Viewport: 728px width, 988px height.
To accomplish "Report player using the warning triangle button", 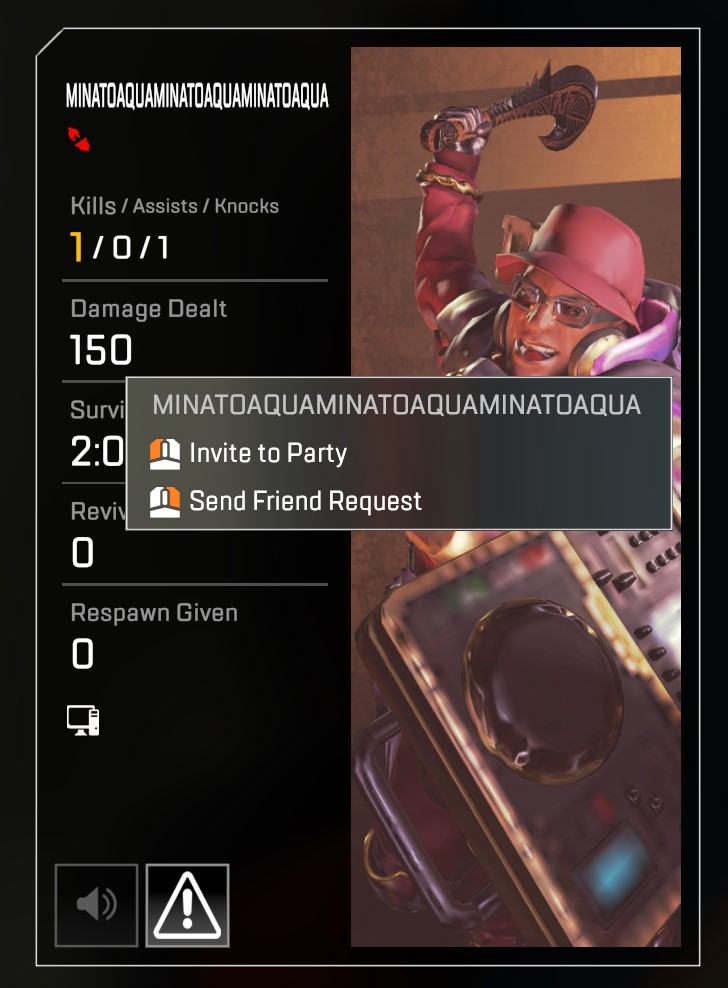I will (x=187, y=905).
